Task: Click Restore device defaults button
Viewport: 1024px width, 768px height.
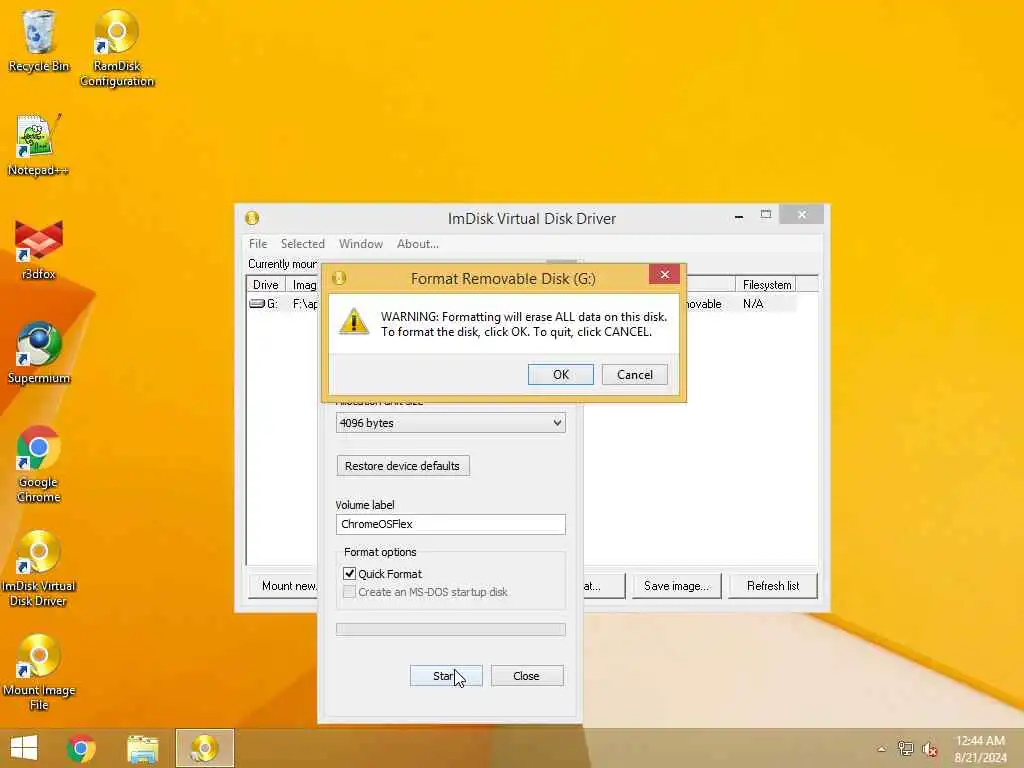Action: (403, 466)
